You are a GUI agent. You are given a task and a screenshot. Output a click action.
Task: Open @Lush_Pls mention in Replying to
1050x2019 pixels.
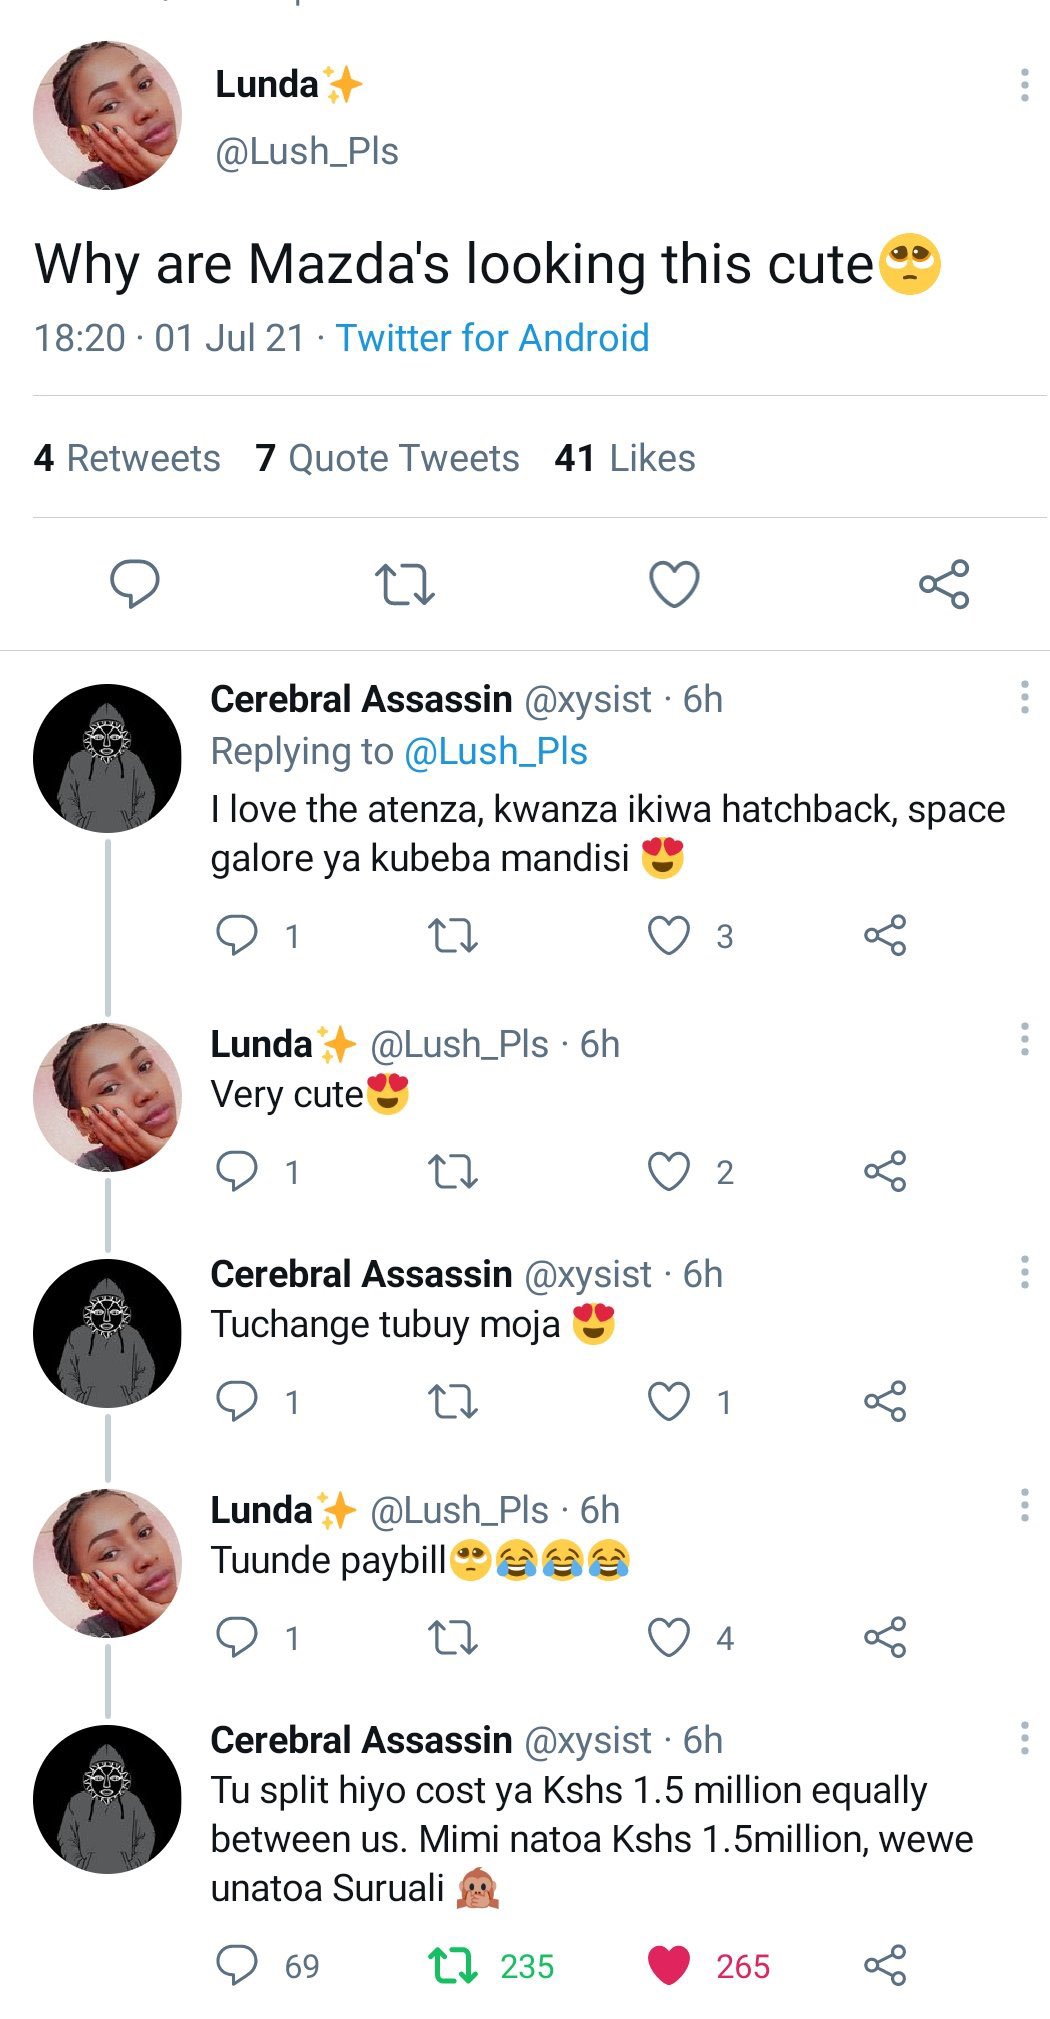[x=495, y=751]
